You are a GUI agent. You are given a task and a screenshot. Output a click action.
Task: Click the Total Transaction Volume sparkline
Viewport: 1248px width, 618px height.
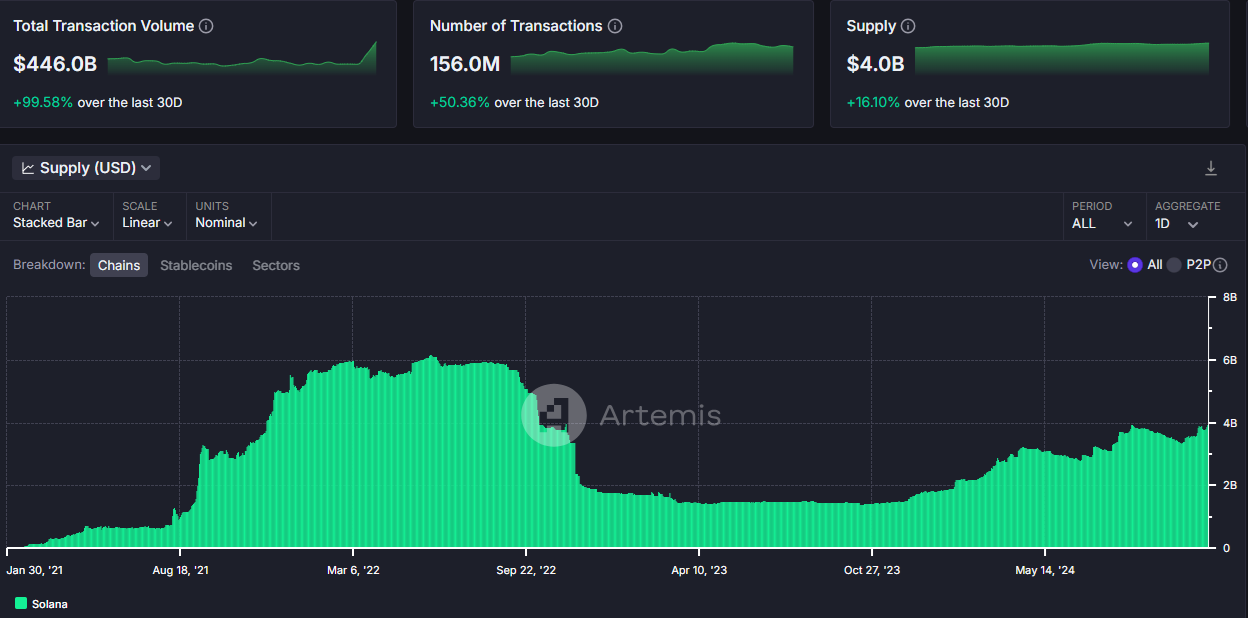(242, 62)
